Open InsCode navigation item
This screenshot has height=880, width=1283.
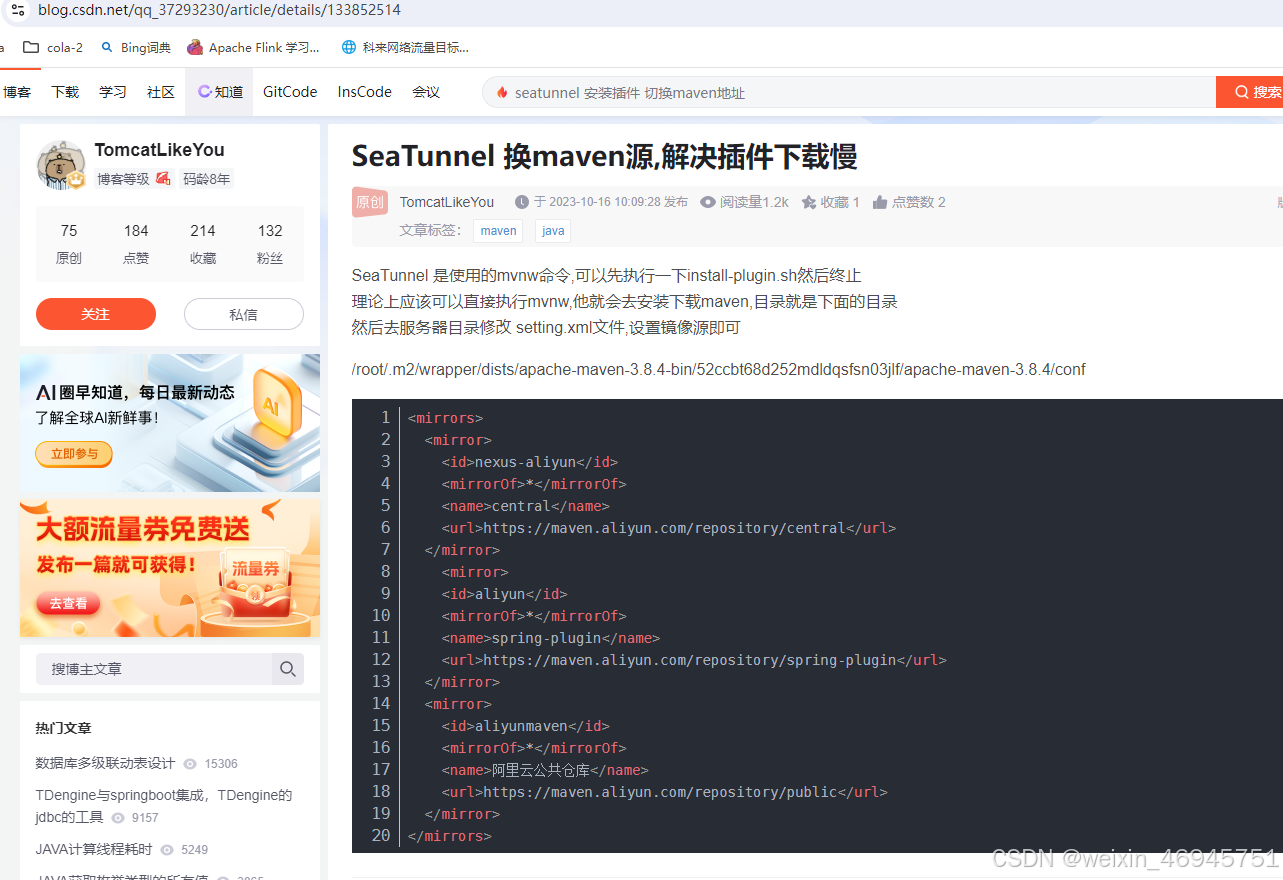tap(365, 92)
